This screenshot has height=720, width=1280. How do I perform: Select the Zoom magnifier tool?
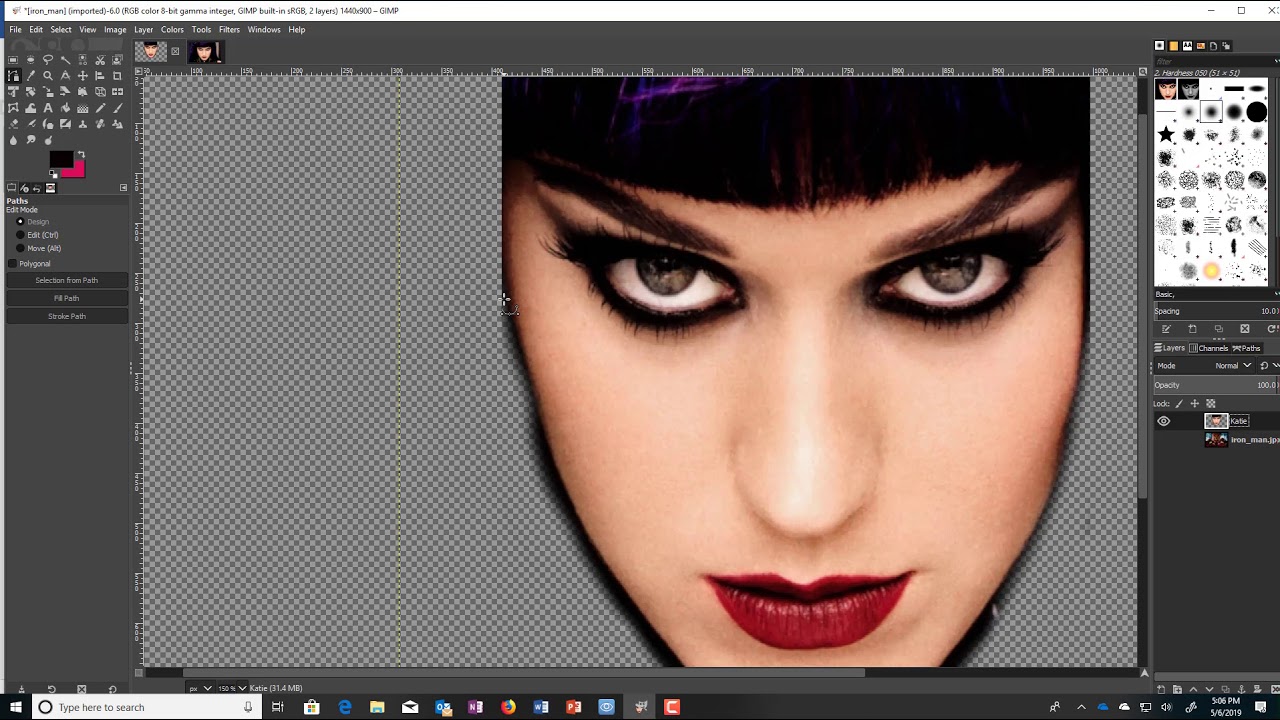point(48,76)
